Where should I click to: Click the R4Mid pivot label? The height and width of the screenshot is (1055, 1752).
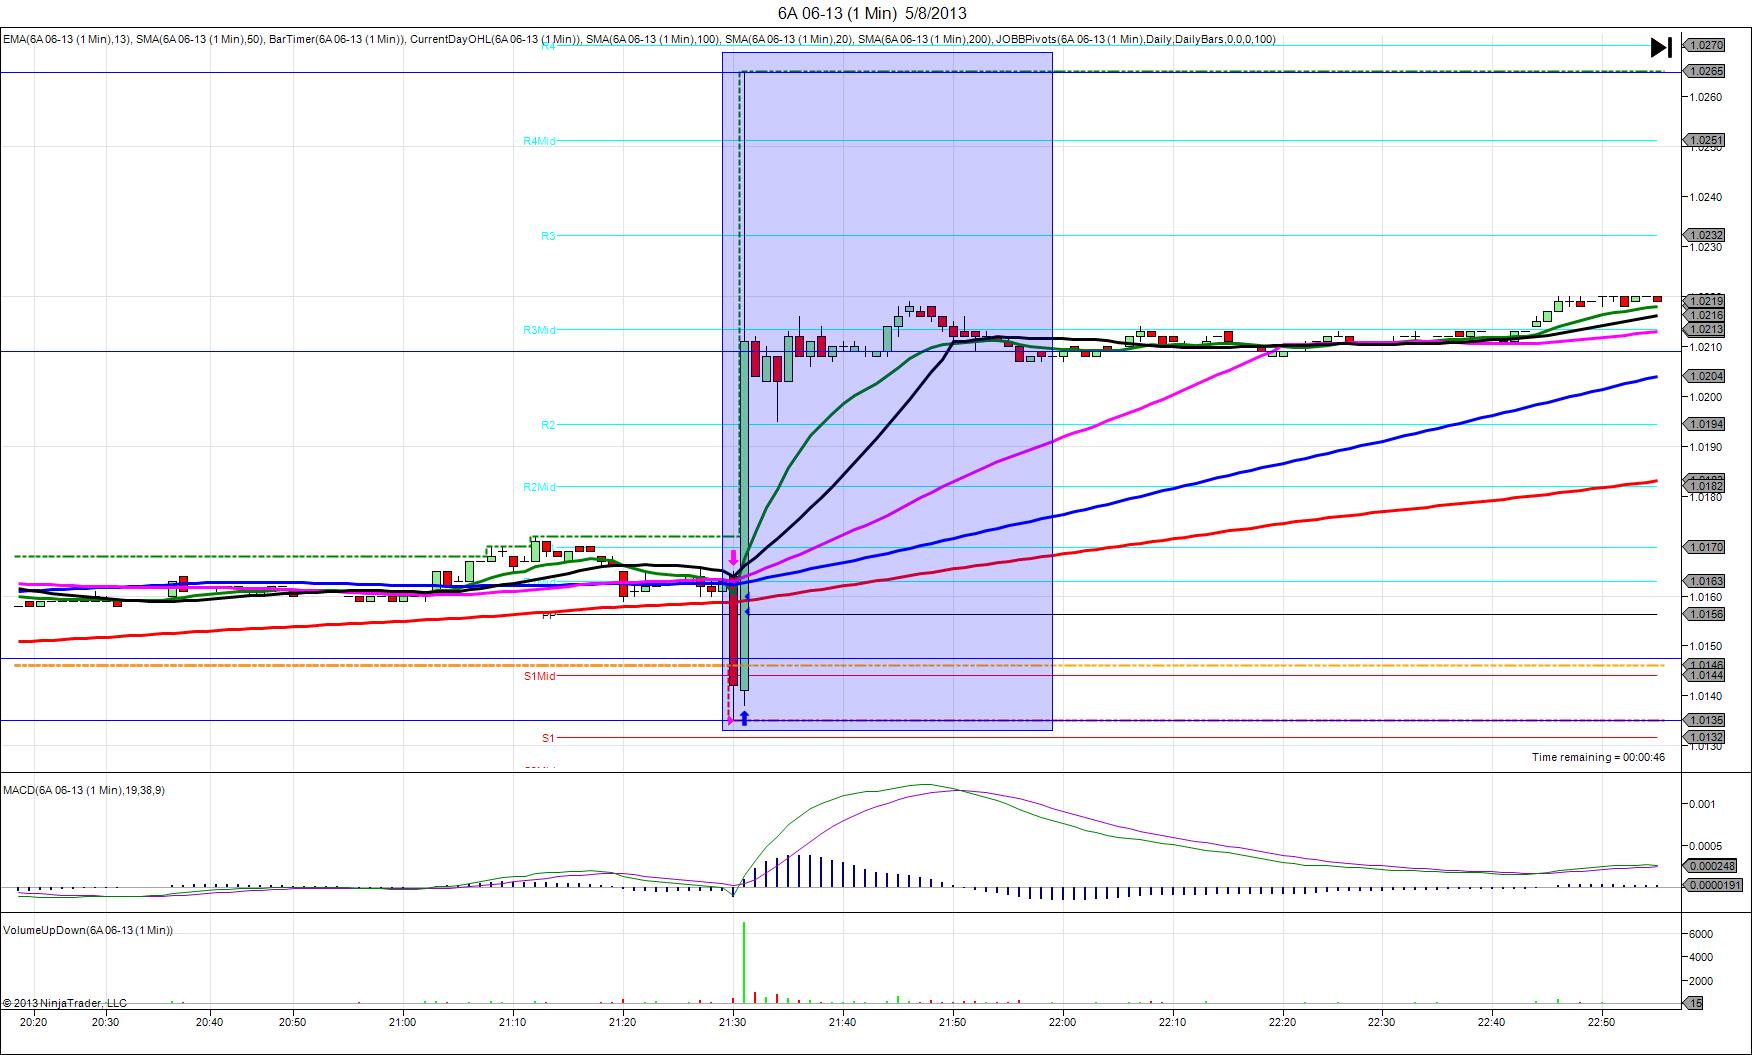point(539,141)
